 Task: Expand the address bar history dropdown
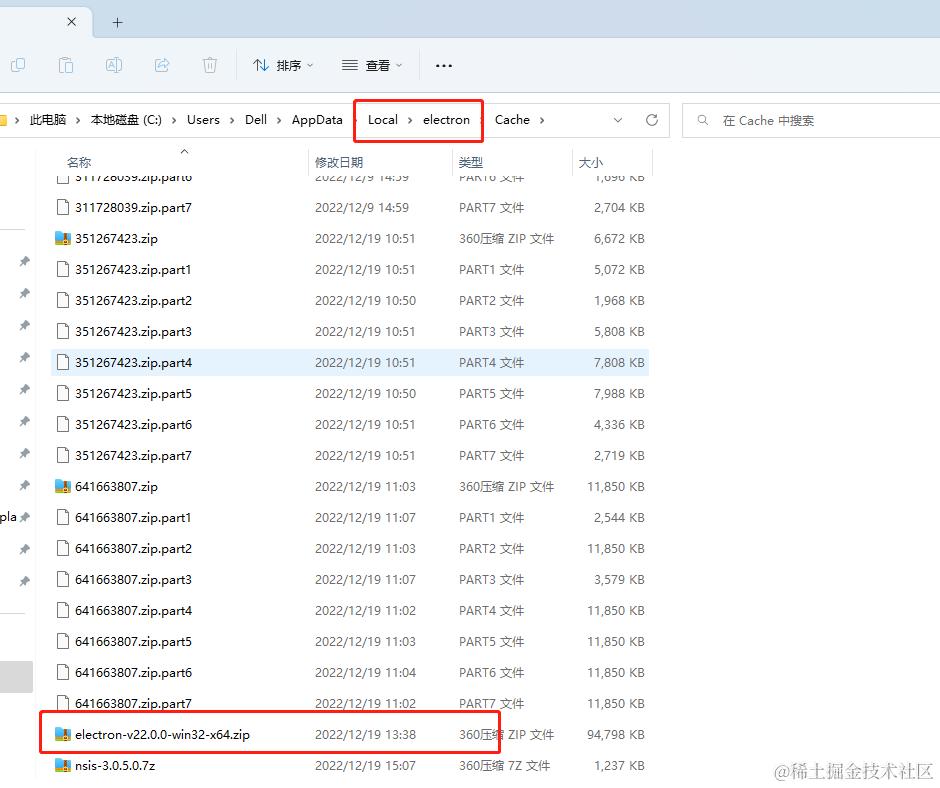point(617,120)
